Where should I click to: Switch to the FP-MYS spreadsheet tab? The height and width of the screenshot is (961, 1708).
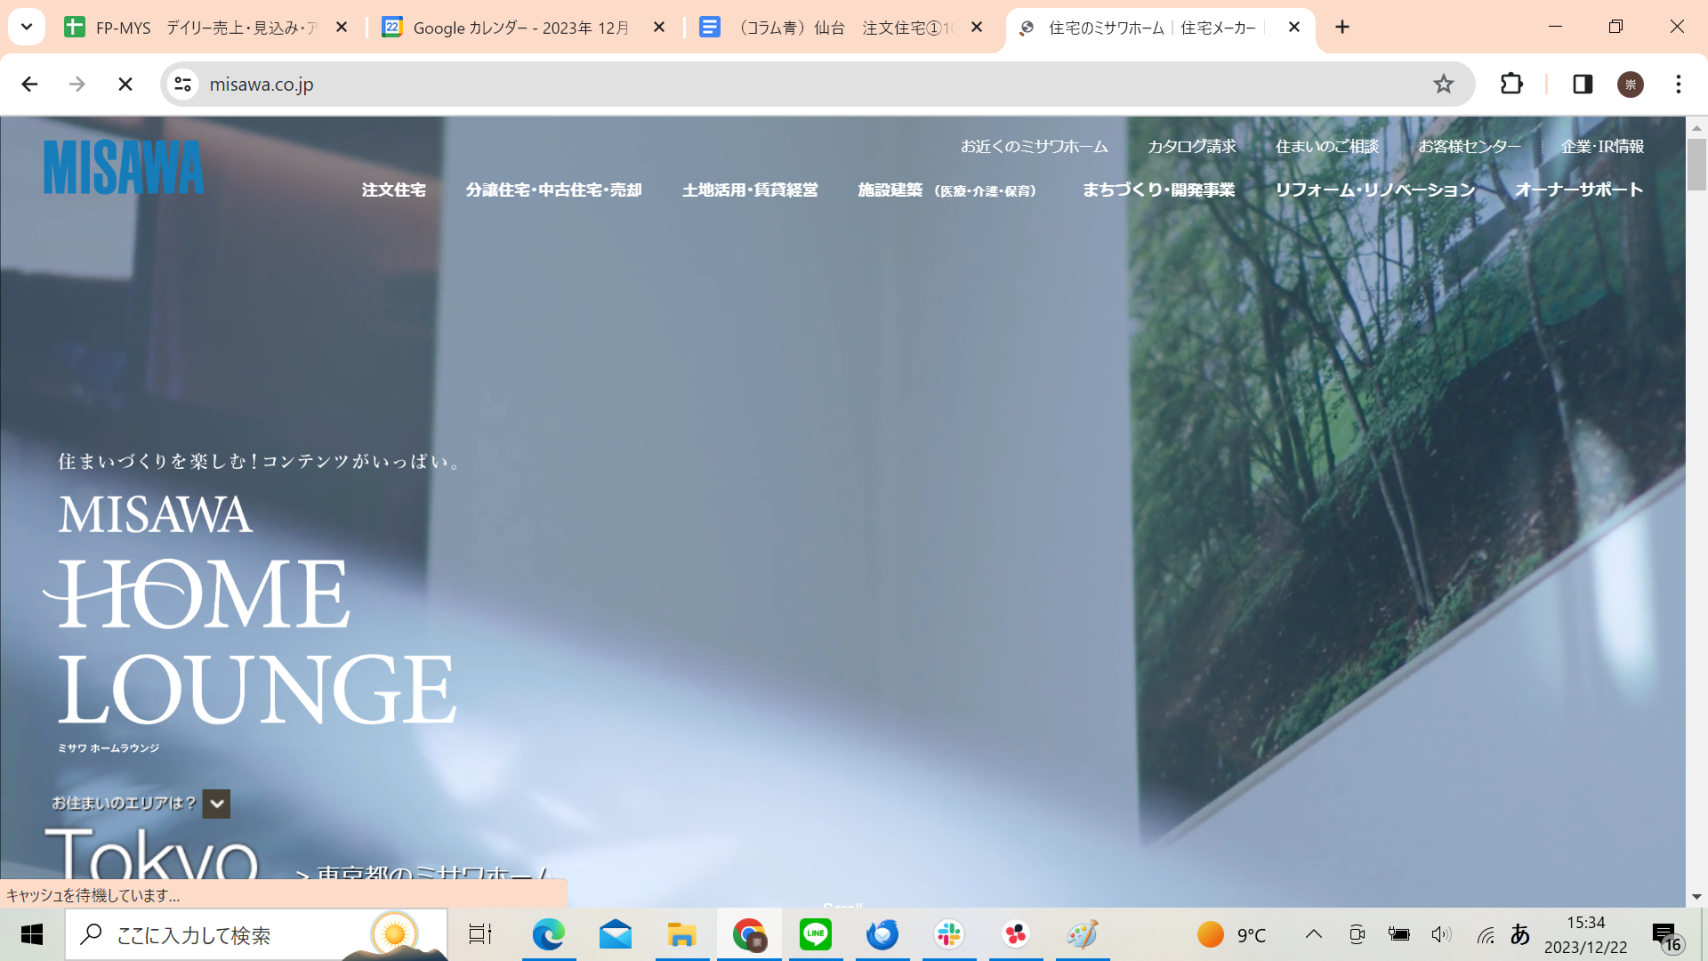[x=207, y=28]
